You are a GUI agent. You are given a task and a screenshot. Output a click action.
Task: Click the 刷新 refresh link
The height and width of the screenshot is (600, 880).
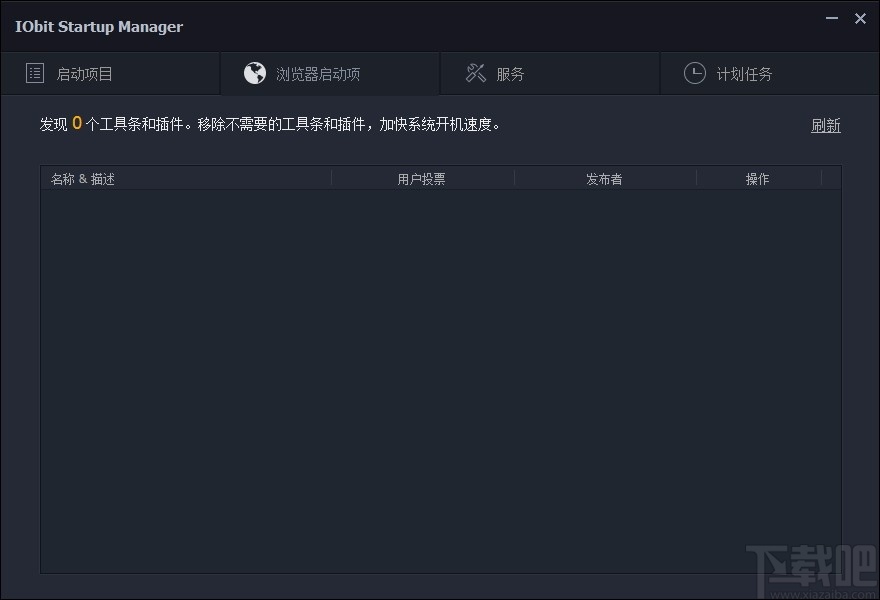826,125
